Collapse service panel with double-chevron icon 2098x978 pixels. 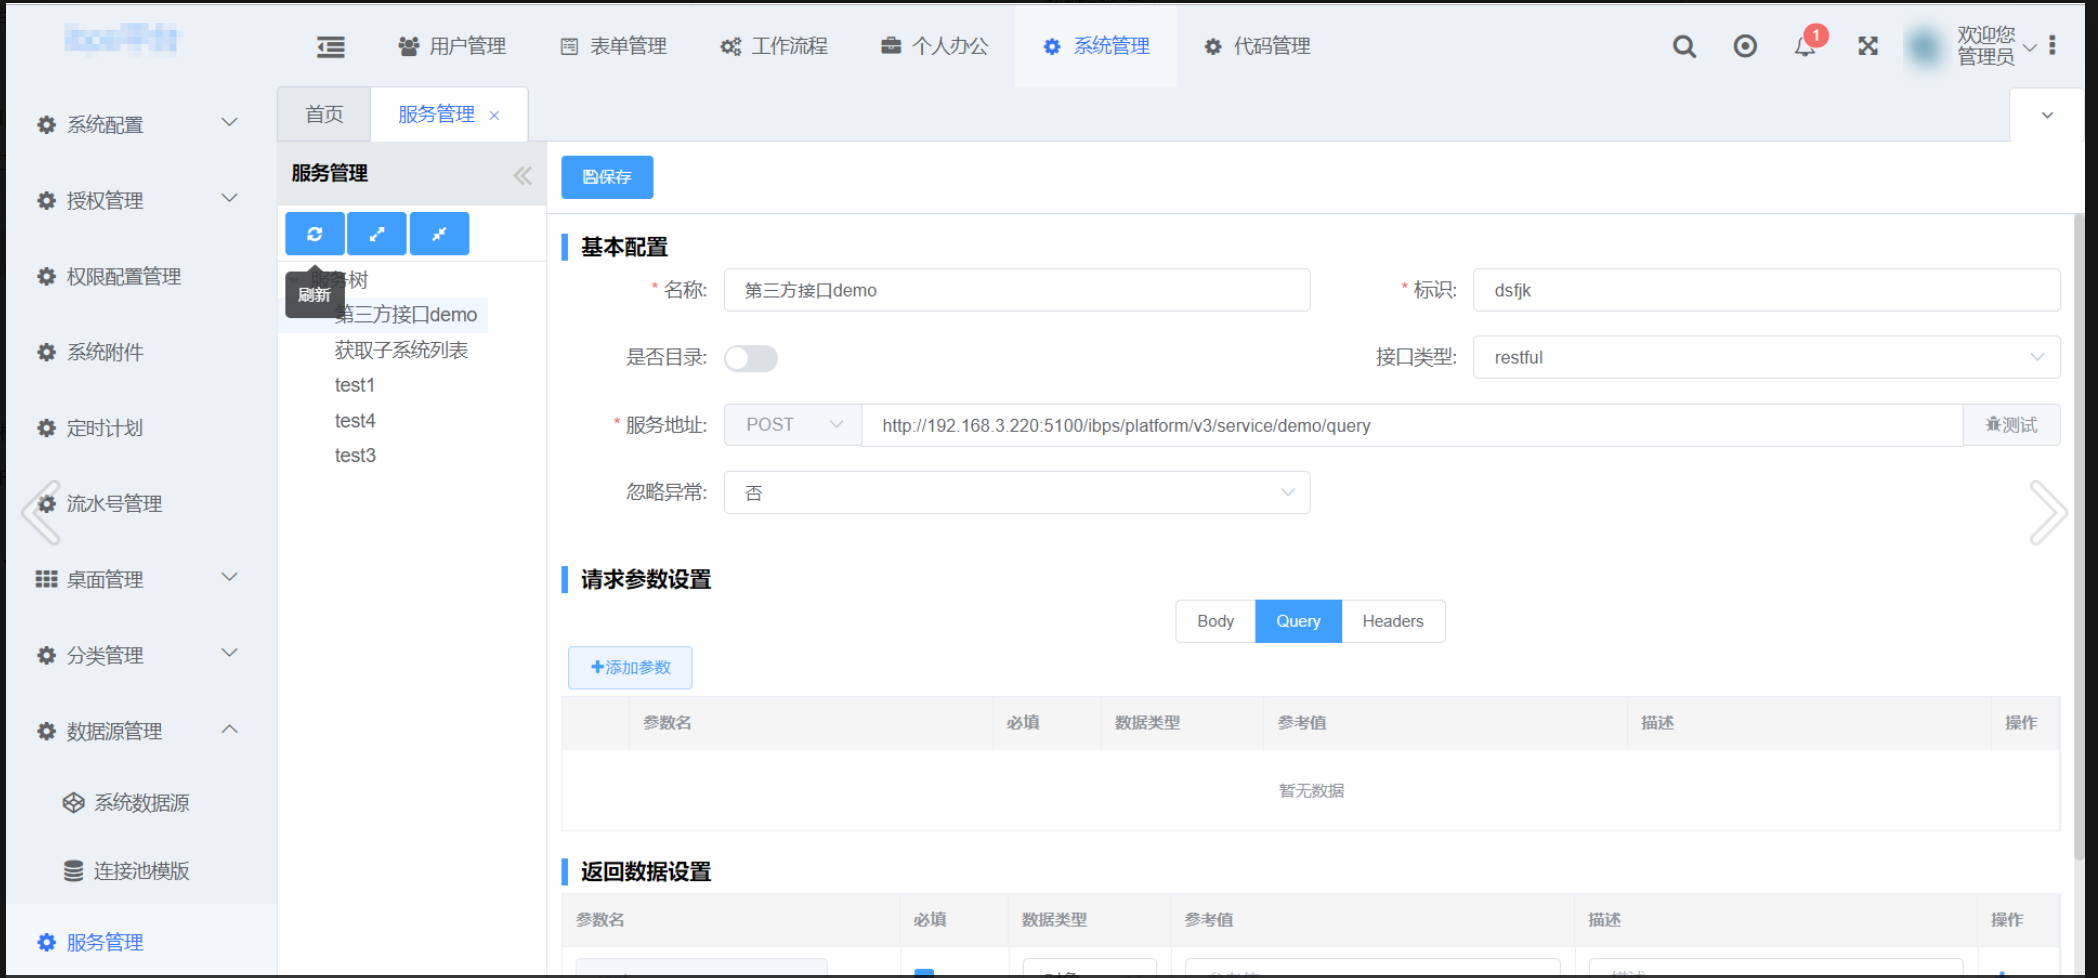522,176
